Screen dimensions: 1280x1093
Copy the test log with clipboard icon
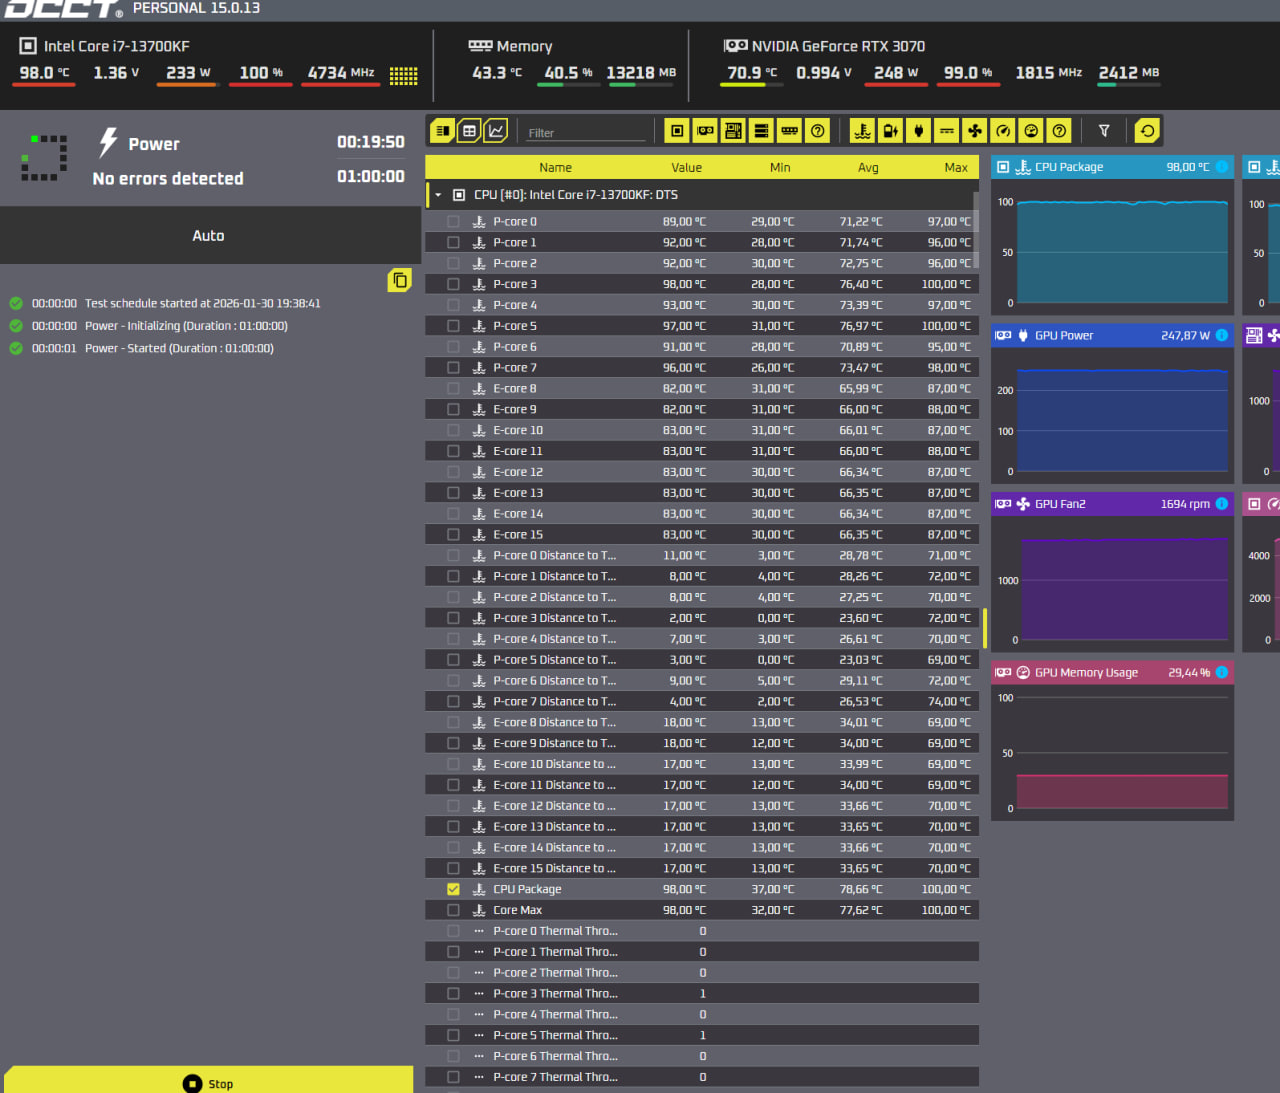click(400, 280)
